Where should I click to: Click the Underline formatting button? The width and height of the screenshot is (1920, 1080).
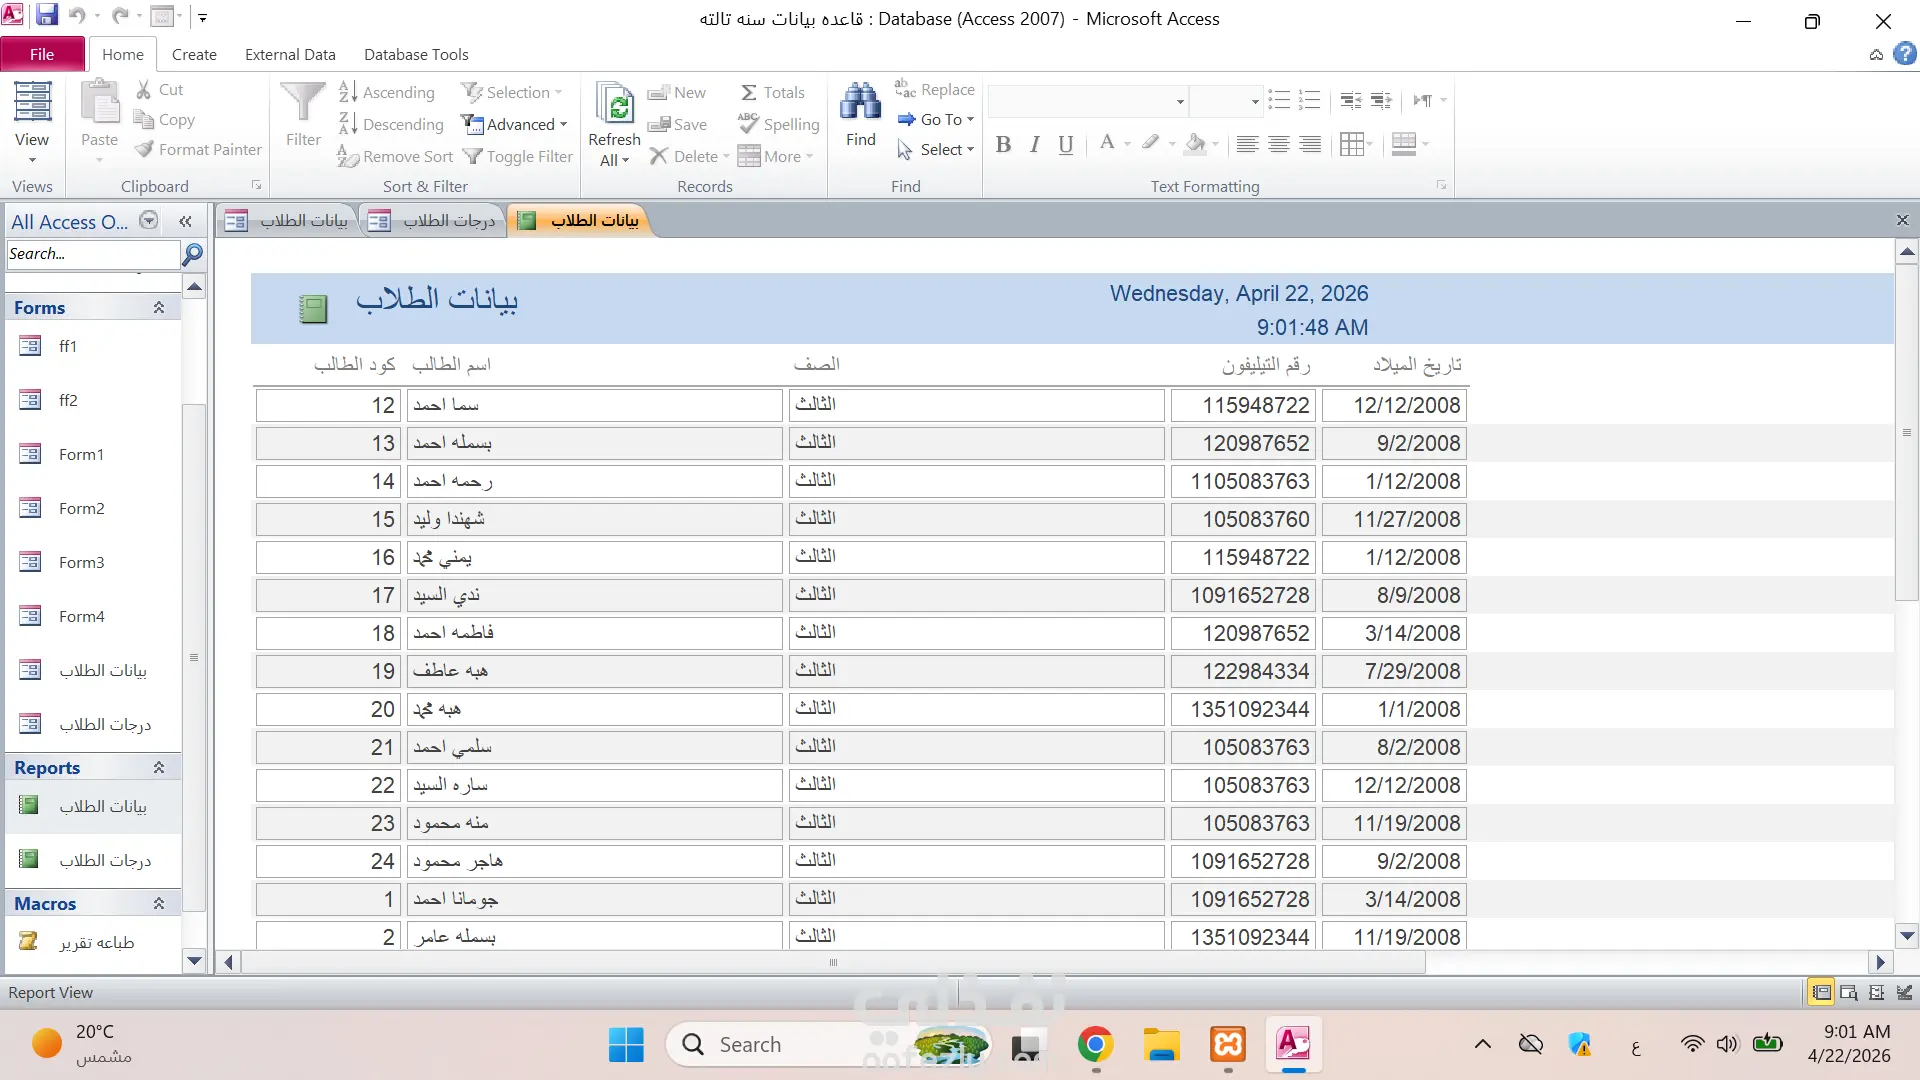coord(1066,145)
